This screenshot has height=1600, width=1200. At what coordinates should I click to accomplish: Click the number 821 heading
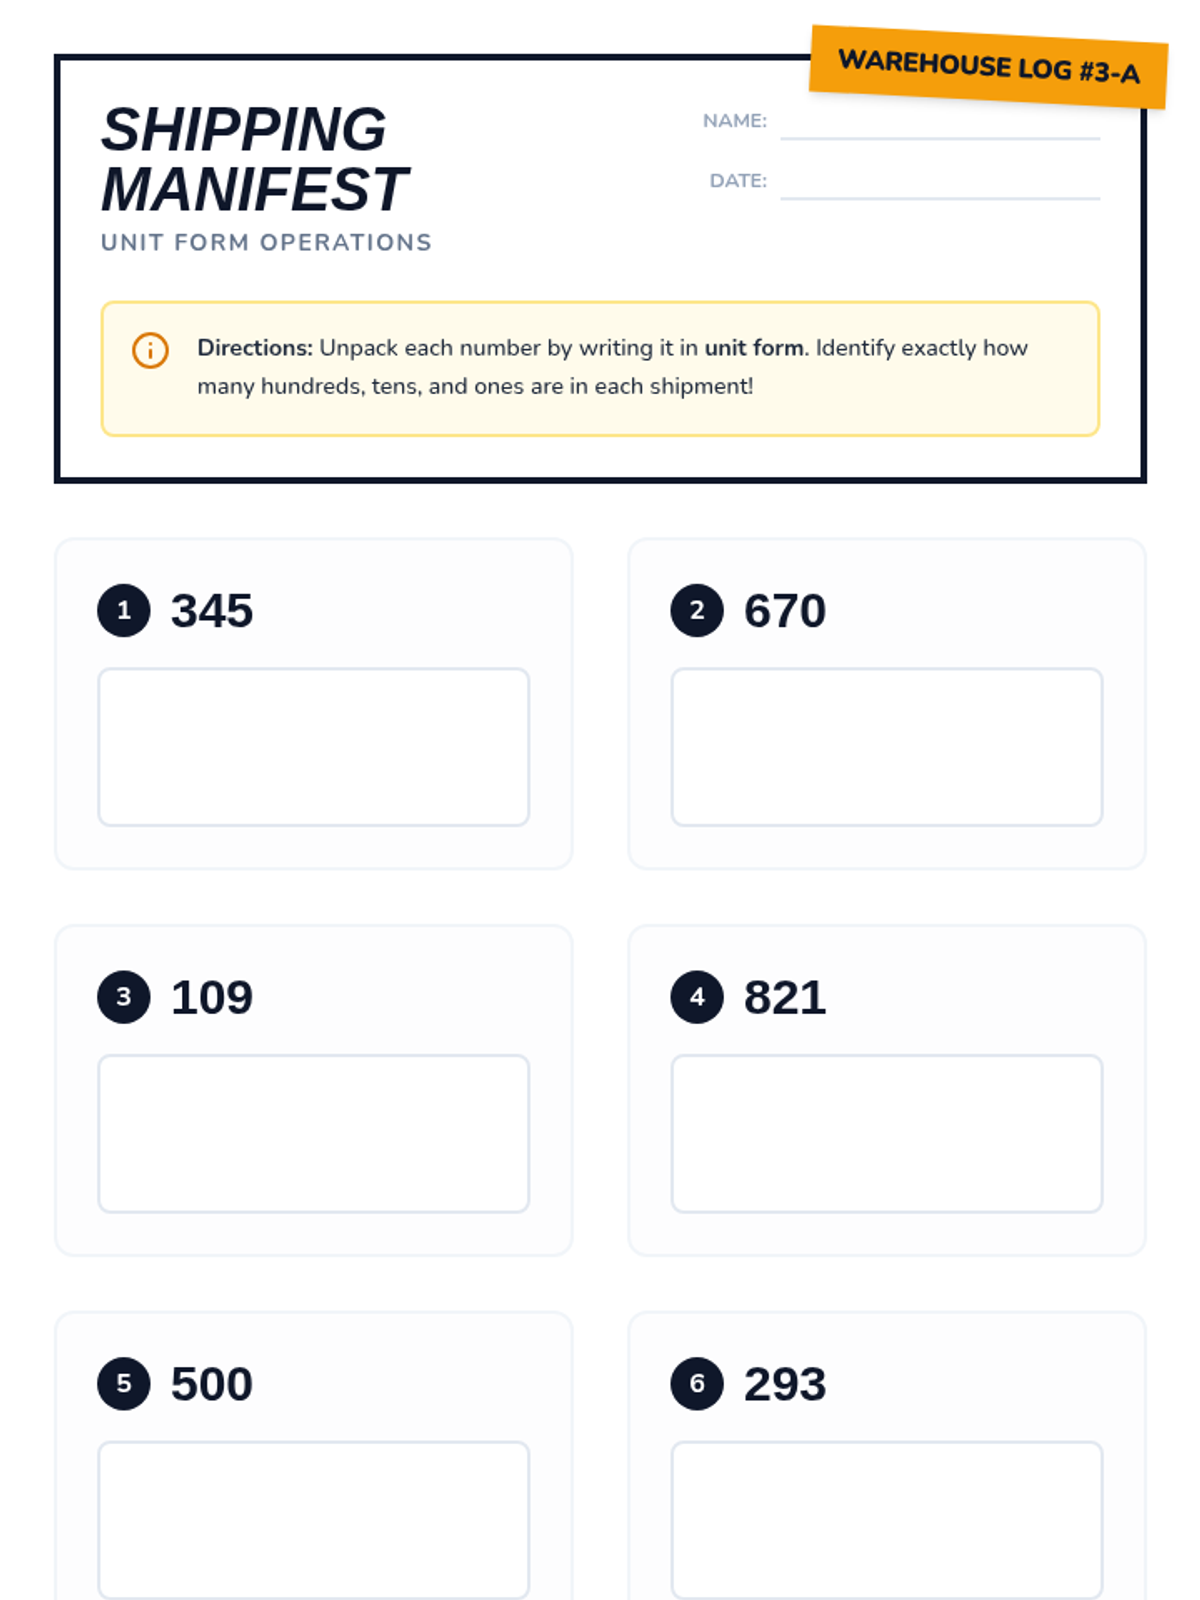click(x=785, y=998)
